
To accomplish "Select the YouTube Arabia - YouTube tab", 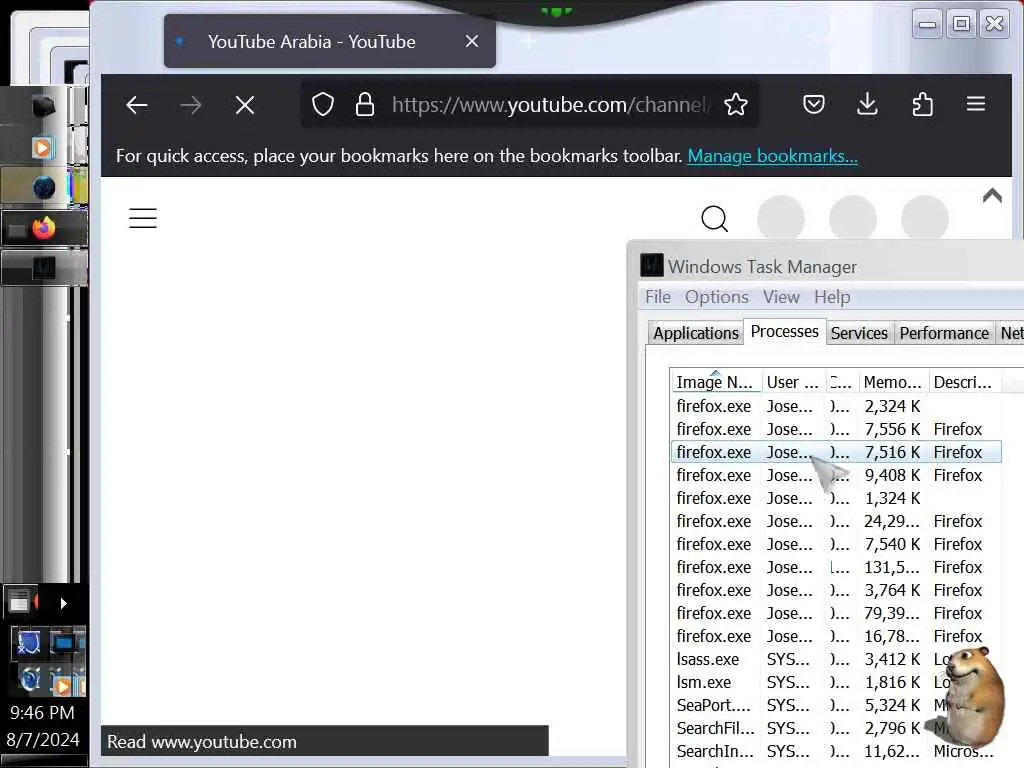I will [330, 41].
